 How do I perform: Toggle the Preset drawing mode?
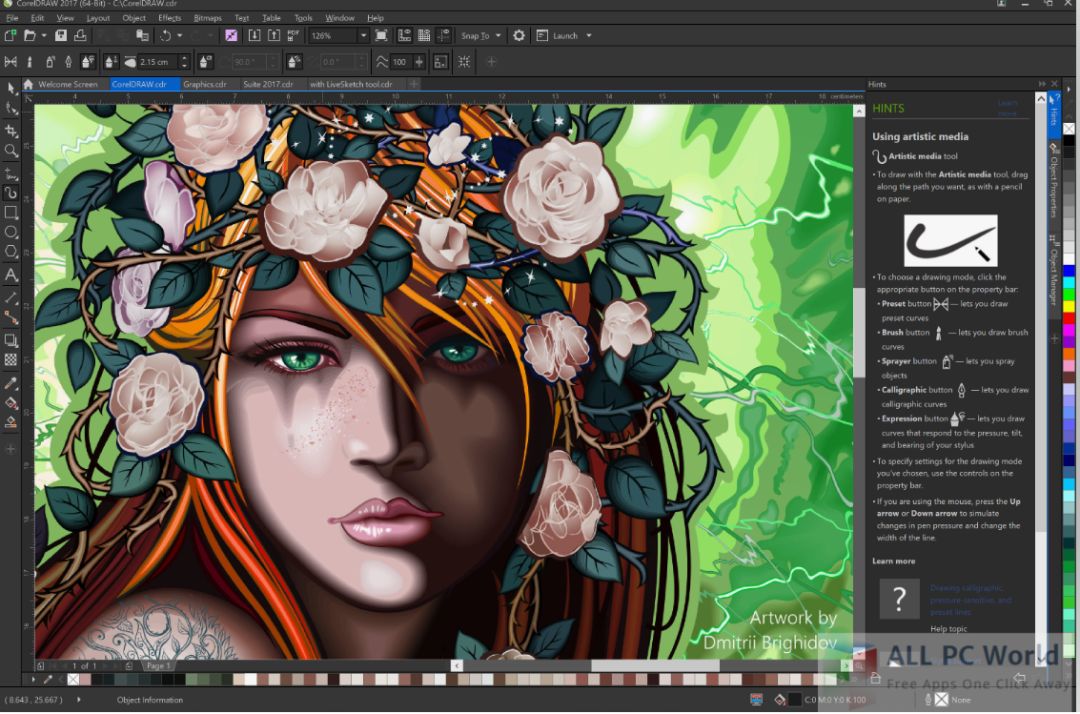point(10,62)
